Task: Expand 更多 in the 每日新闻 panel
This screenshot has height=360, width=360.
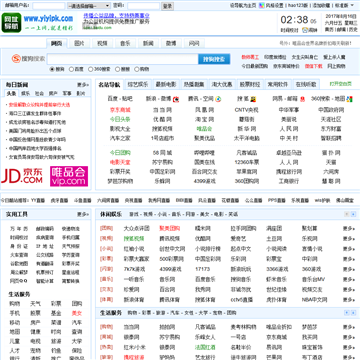Action: point(83,85)
